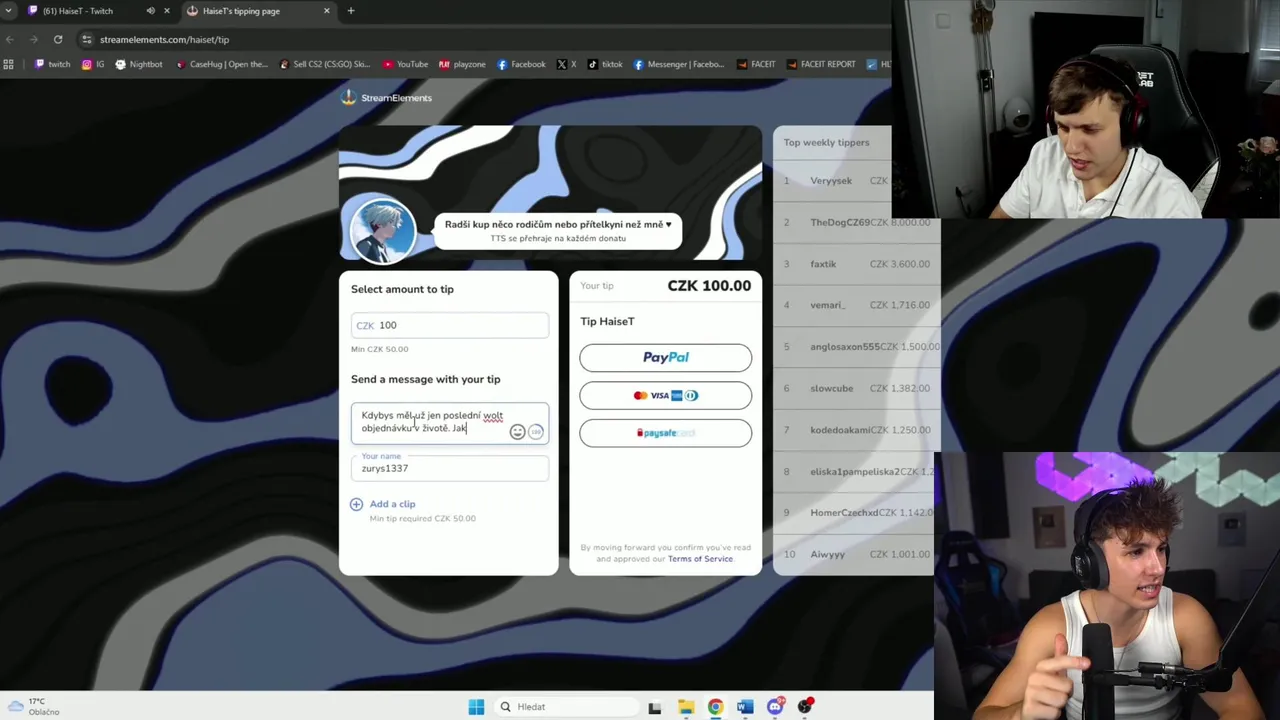Click the HaiseT avatar picture

[382, 230]
